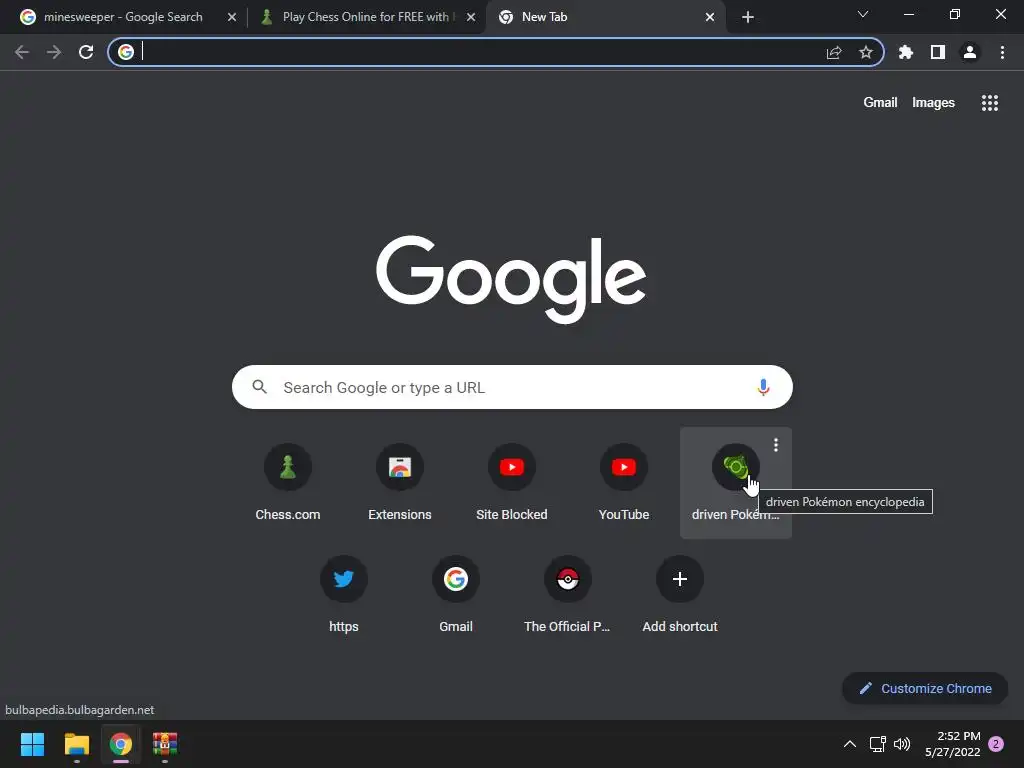The height and width of the screenshot is (768, 1024).
Task: Open the clock showing 2:52 PM
Action: 953,744
